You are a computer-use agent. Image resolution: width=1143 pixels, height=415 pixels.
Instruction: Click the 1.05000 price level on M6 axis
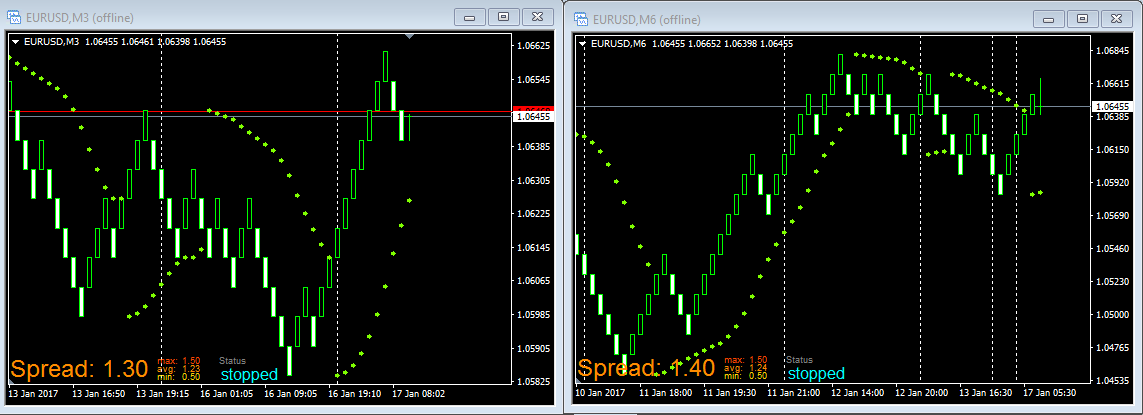pyautogui.click(x=1112, y=314)
